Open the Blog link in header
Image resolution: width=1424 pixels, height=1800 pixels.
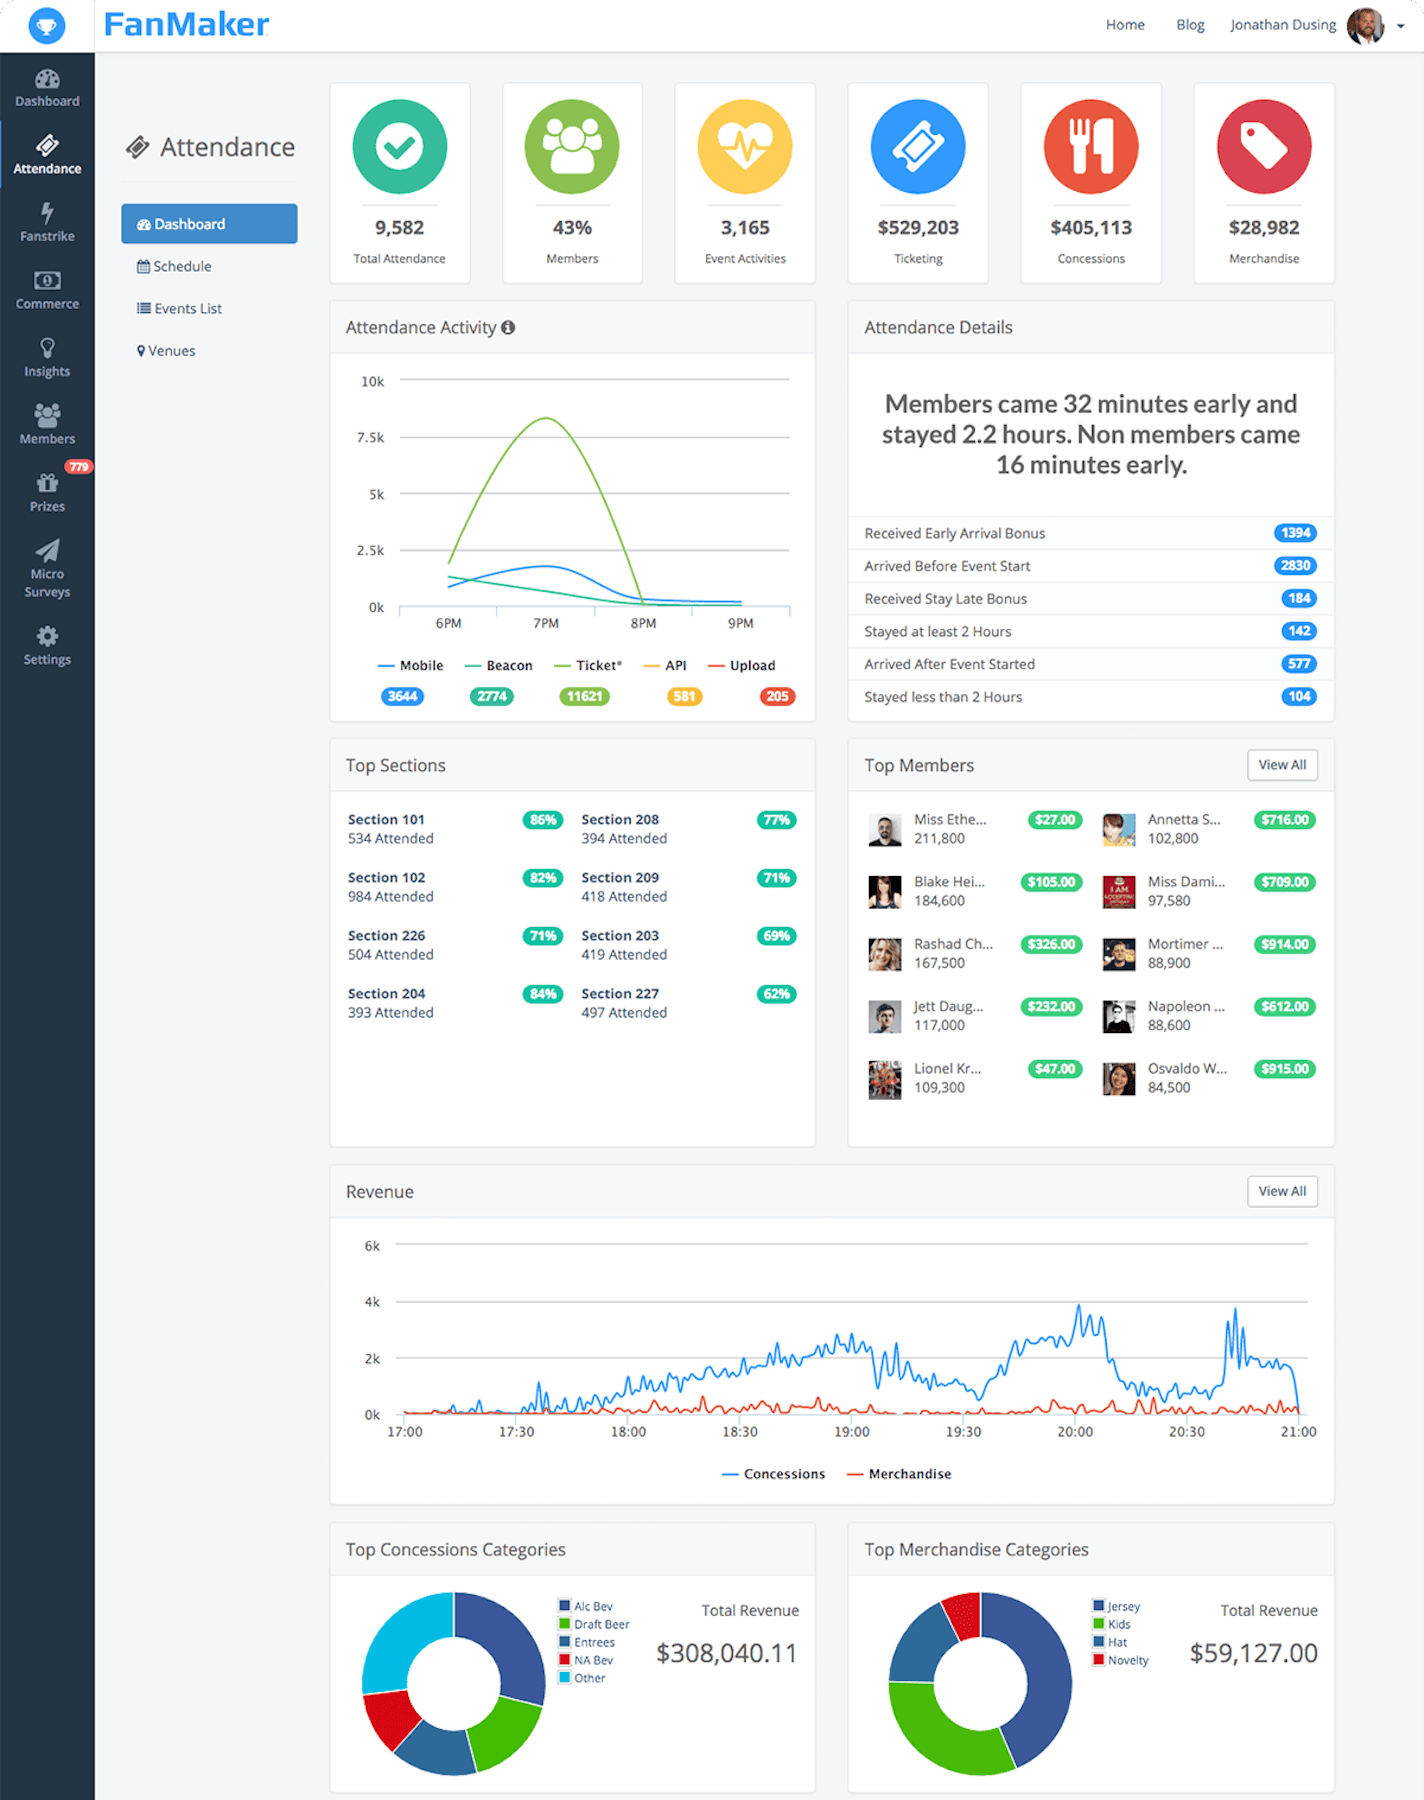point(1190,25)
